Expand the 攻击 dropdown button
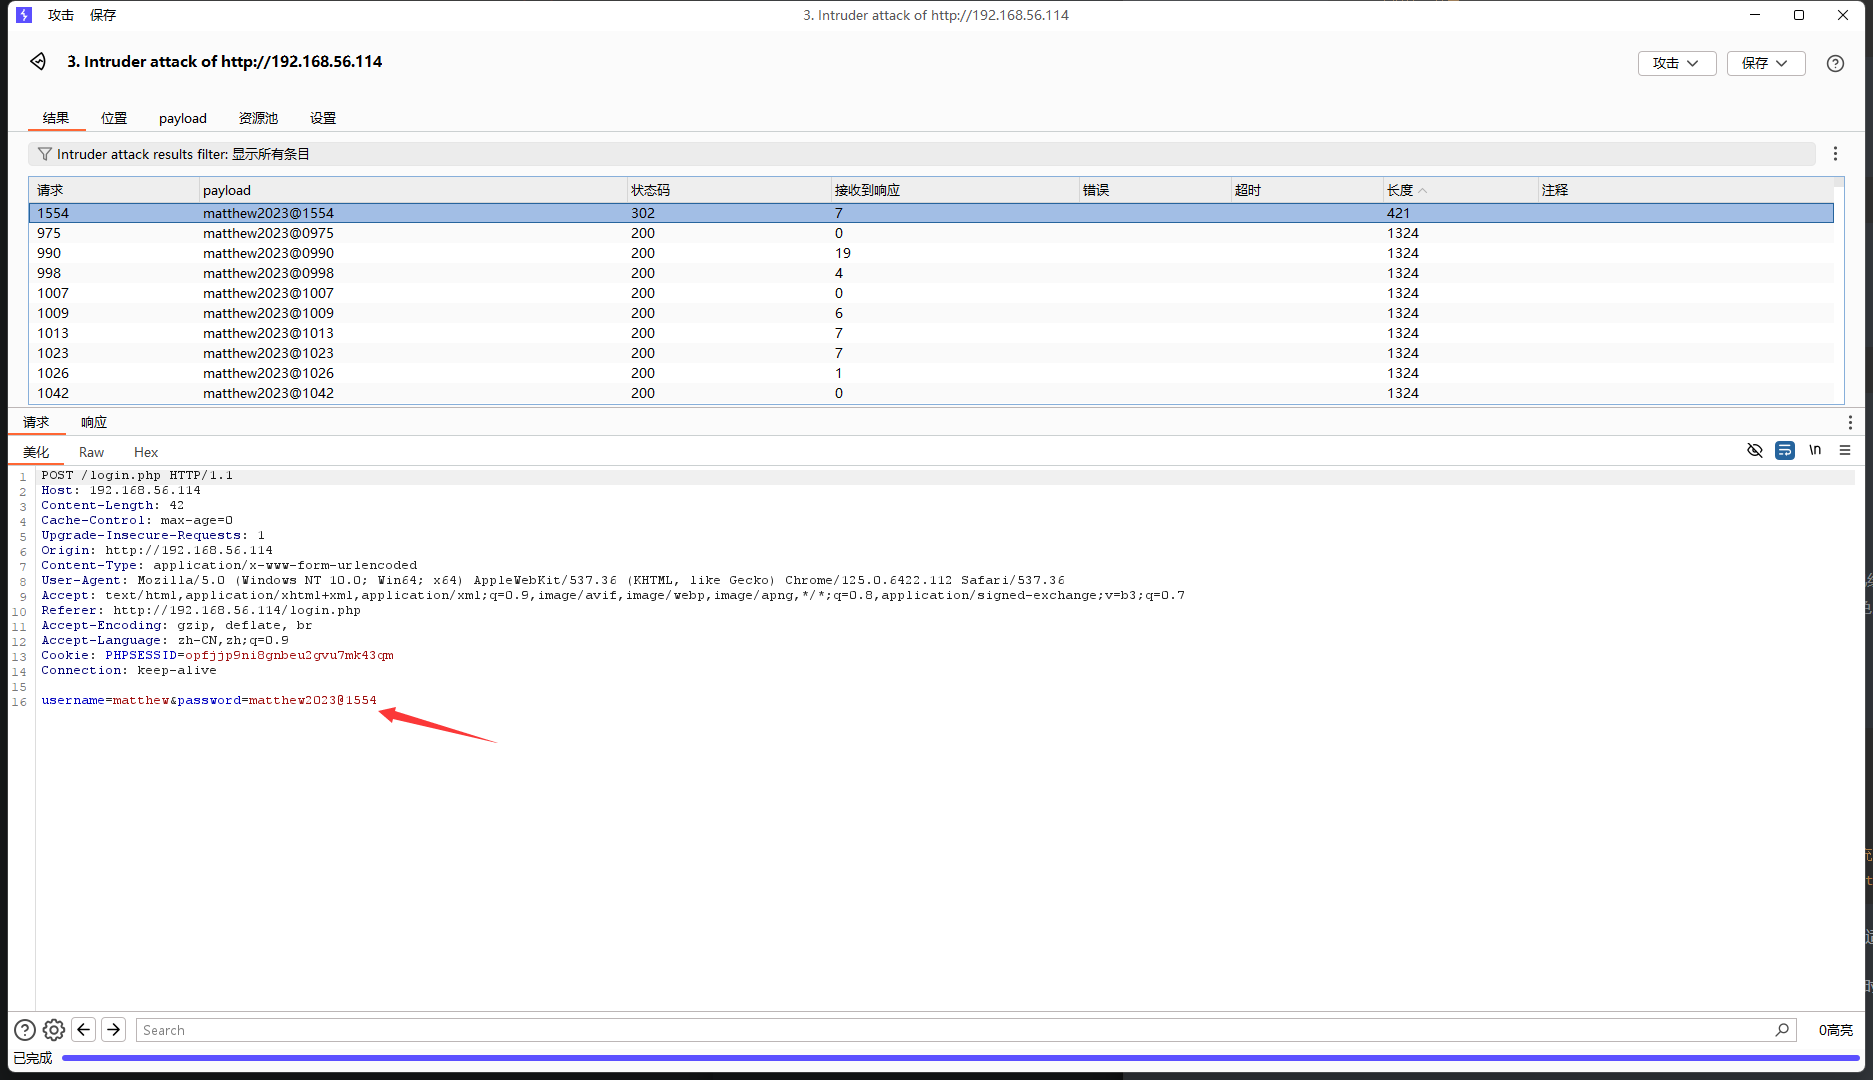The height and width of the screenshot is (1080, 1873). [1676, 63]
